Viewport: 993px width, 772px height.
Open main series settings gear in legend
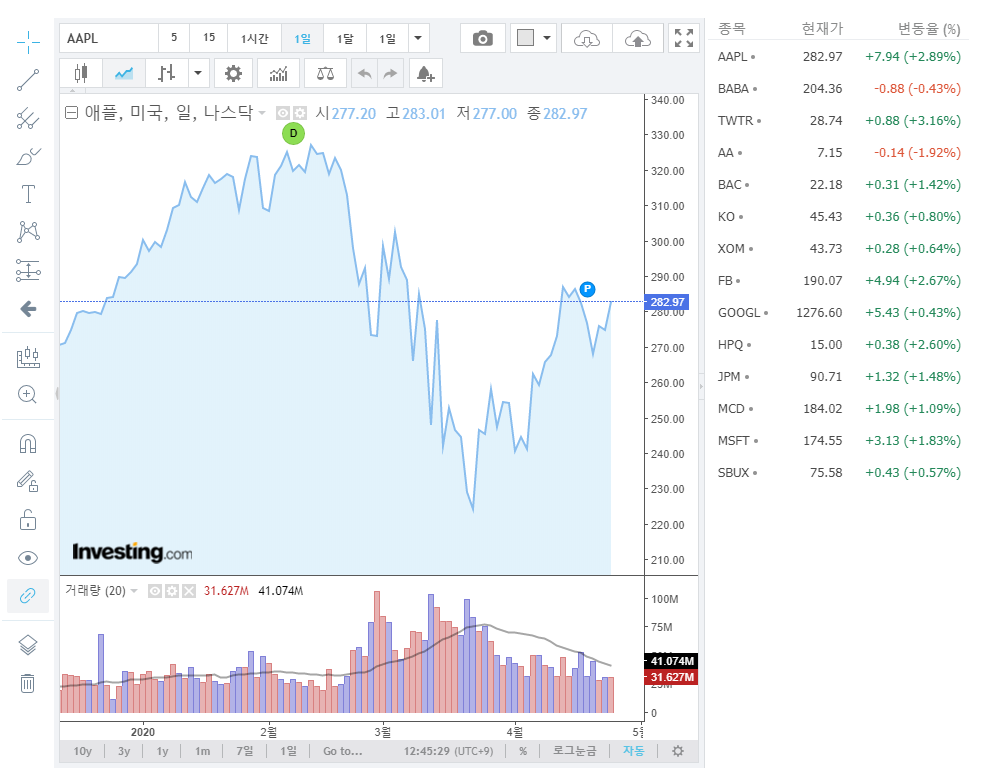[x=300, y=113]
